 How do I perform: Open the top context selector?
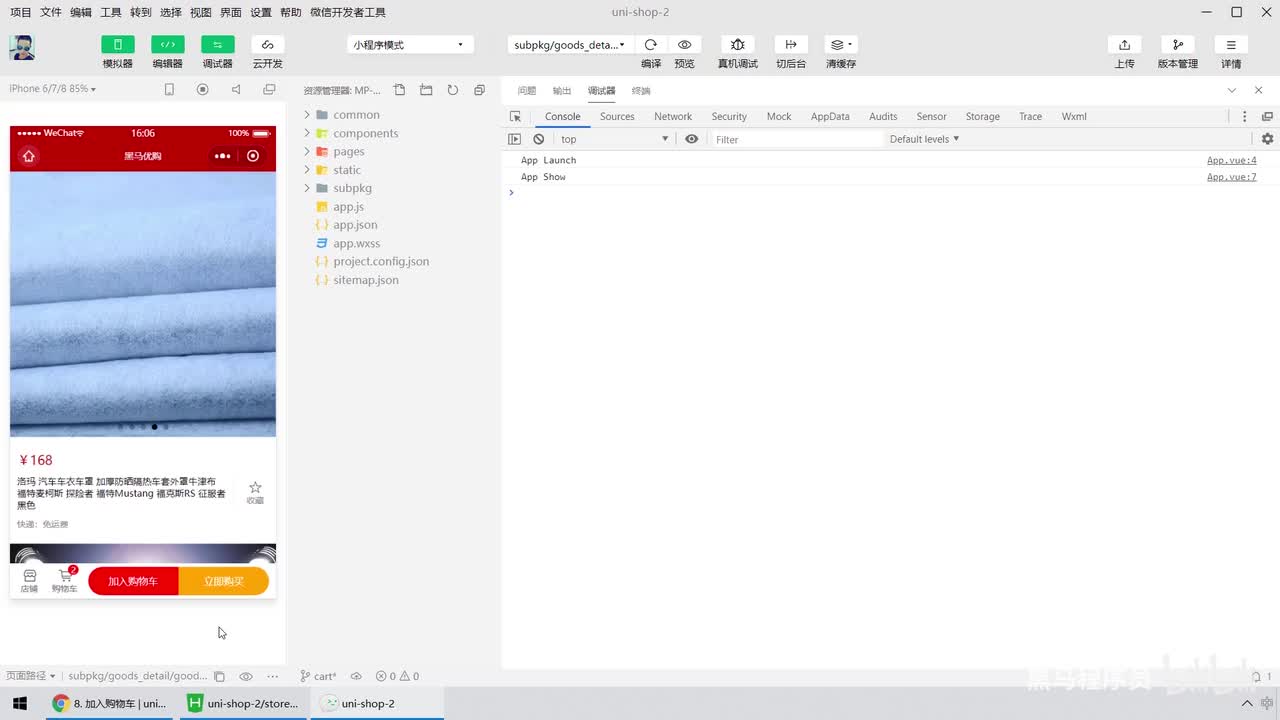click(x=614, y=139)
